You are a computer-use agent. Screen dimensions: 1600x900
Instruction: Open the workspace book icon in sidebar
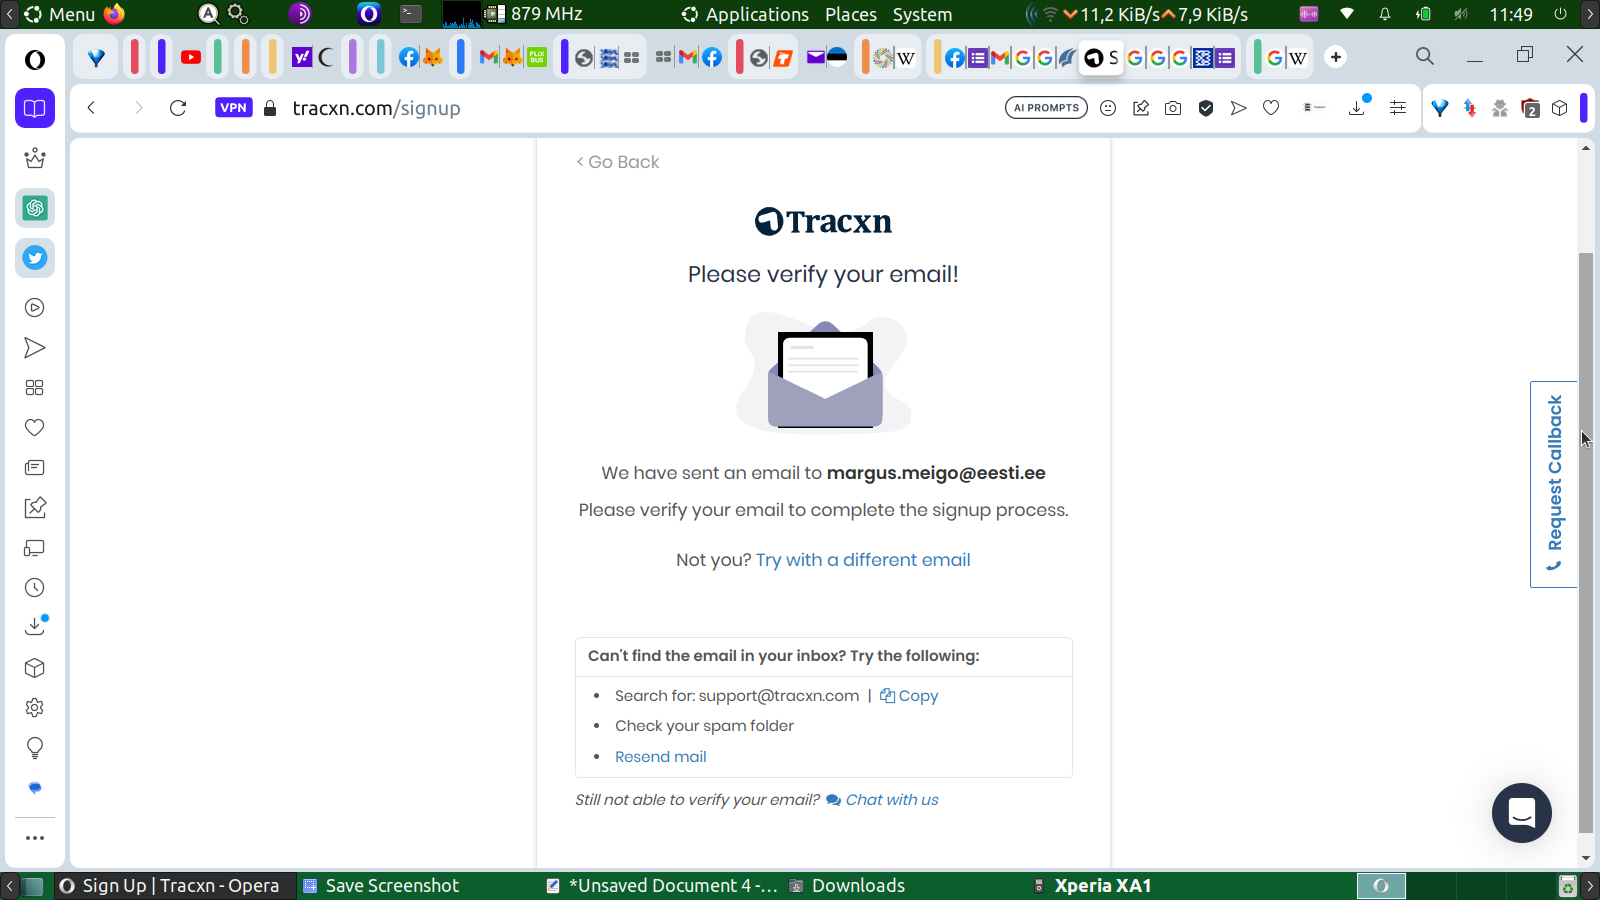tap(35, 108)
